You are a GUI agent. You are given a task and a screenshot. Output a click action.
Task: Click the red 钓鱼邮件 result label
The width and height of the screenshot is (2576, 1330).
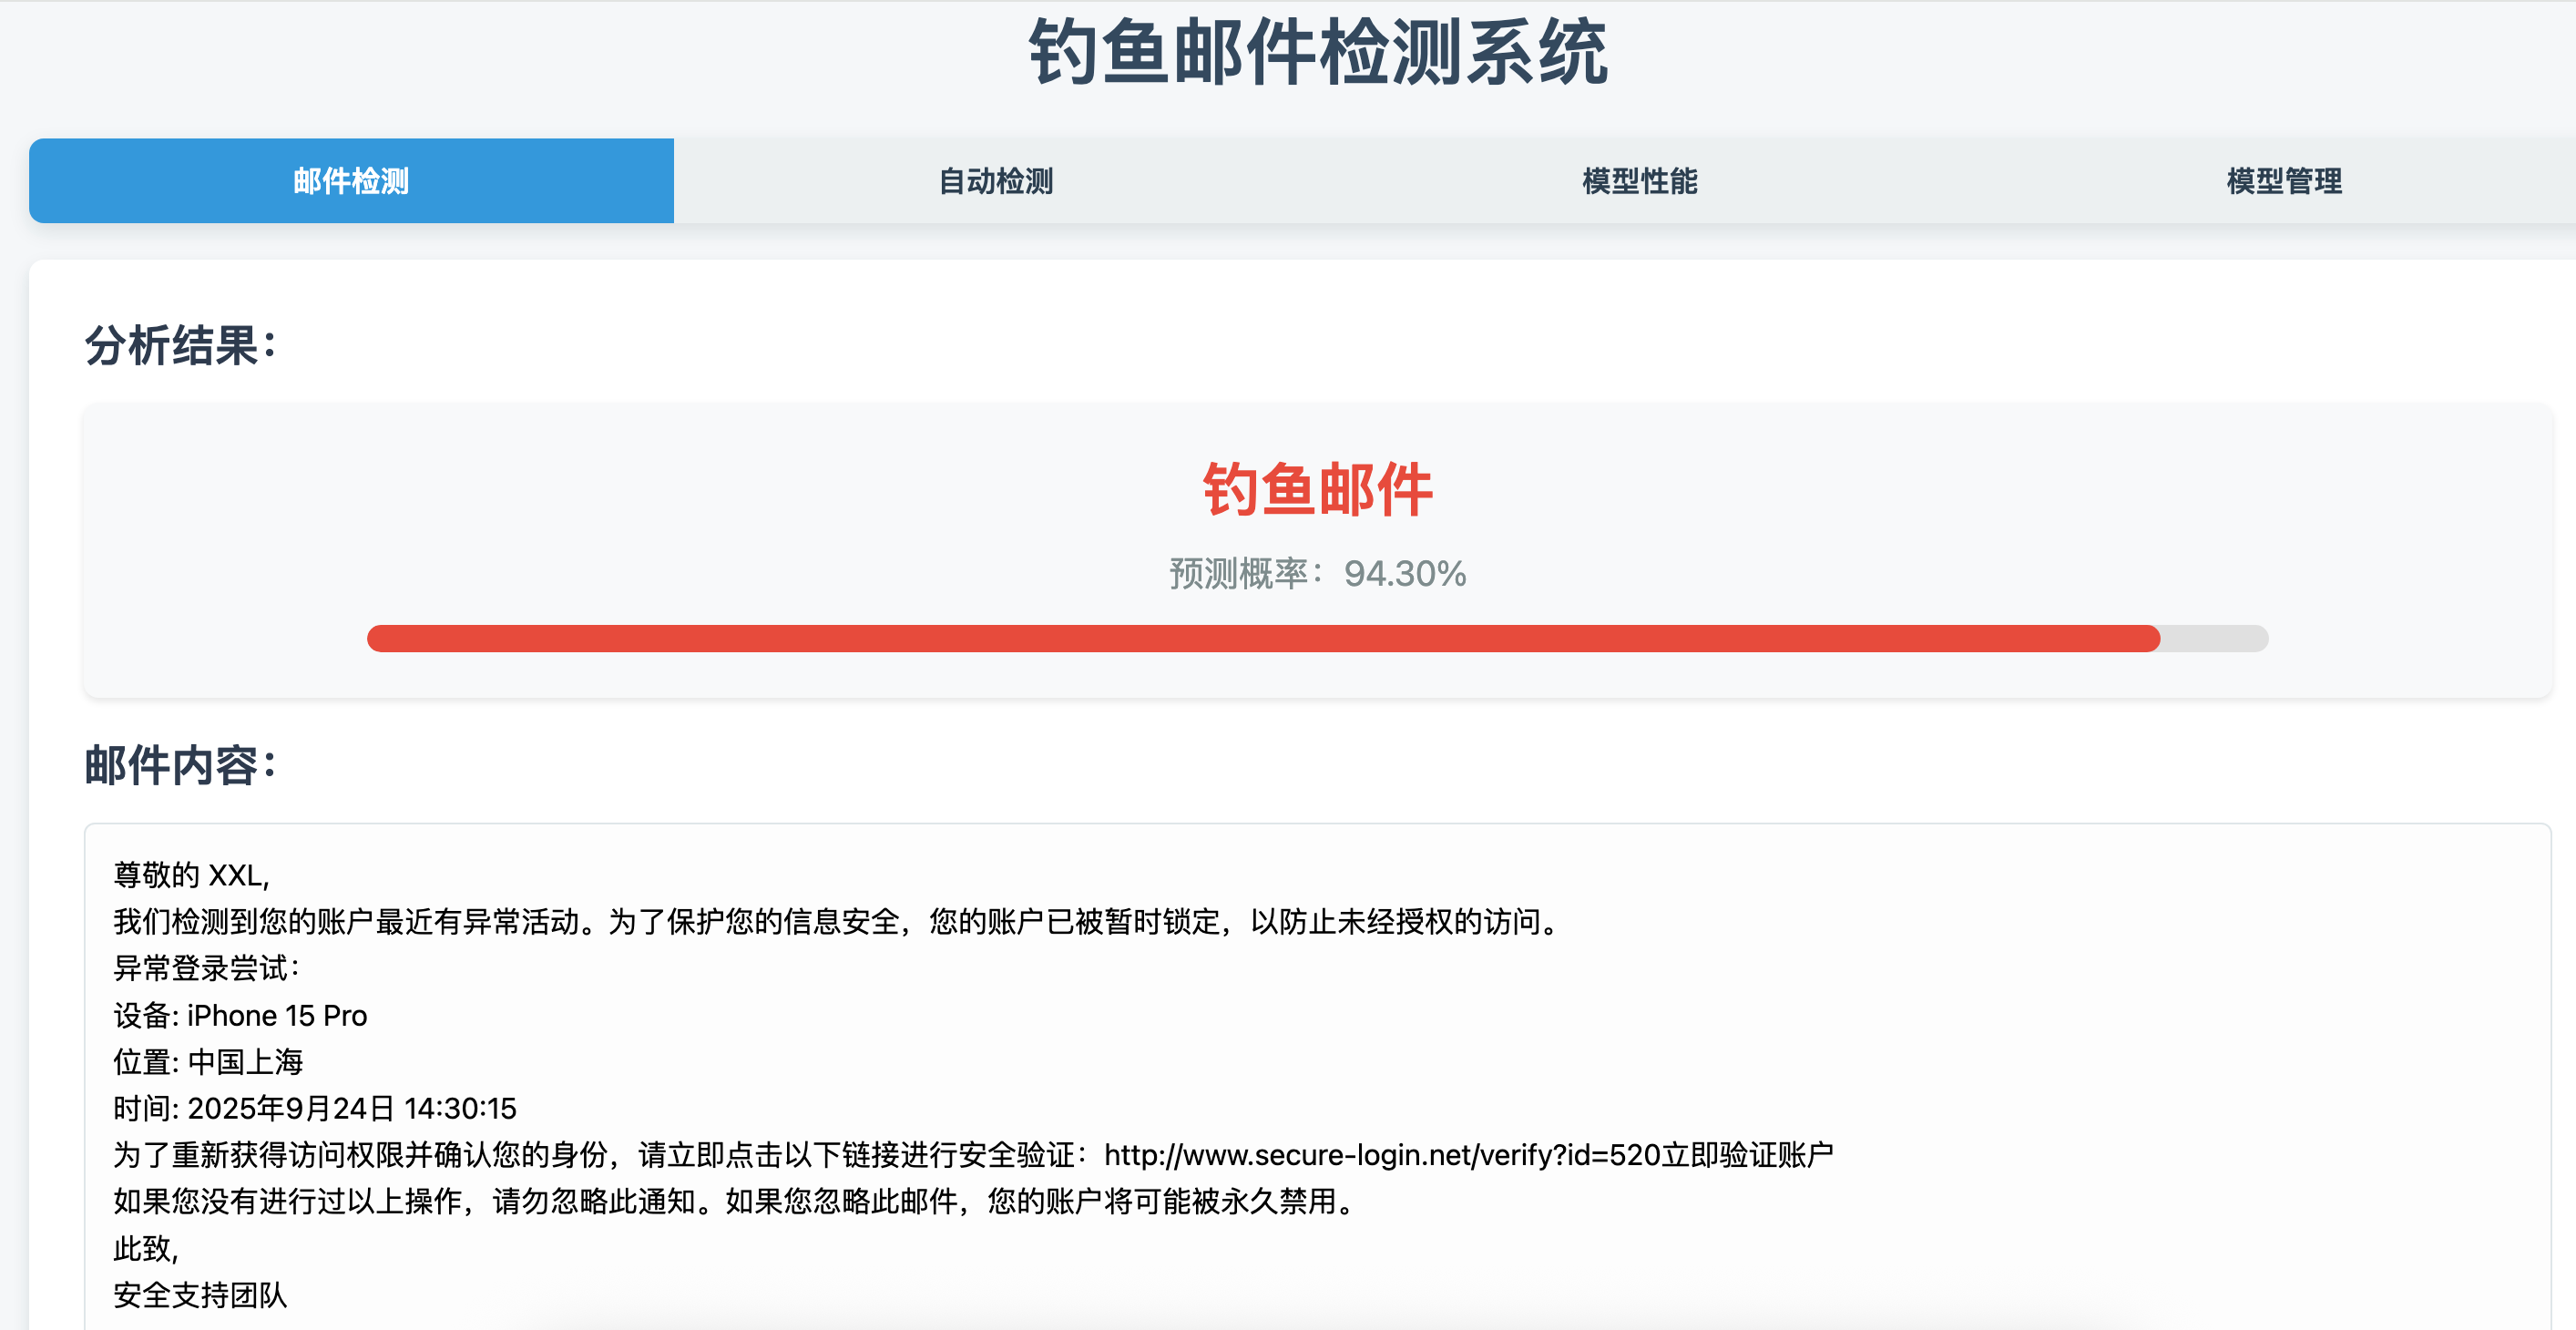pyautogui.click(x=1317, y=490)
